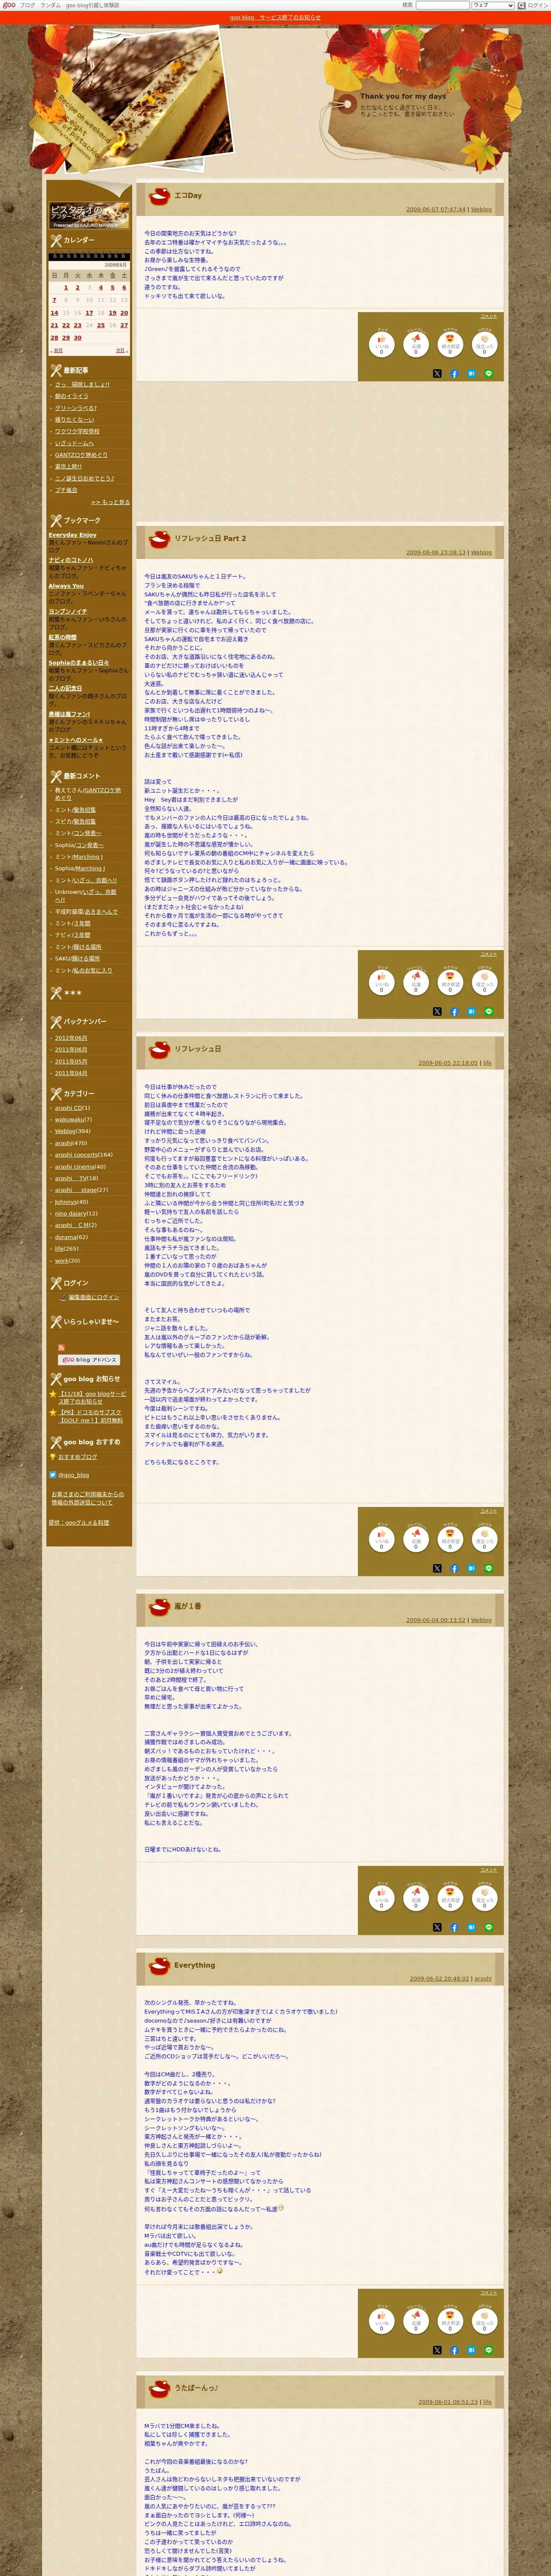Screen dimensions: 551x2576
Task: Open category dorama(62)
Action: coord(71,1237)
